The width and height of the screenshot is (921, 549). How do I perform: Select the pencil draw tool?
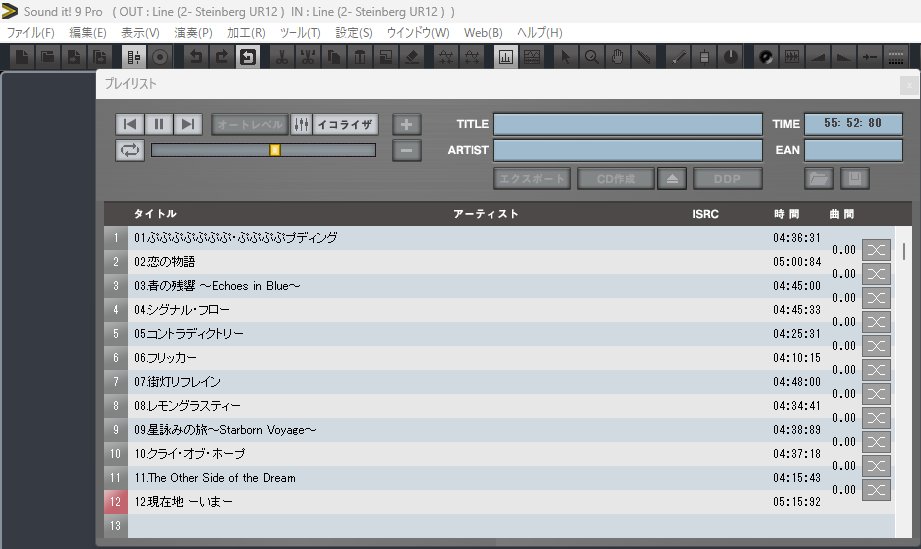pos(678,57)
